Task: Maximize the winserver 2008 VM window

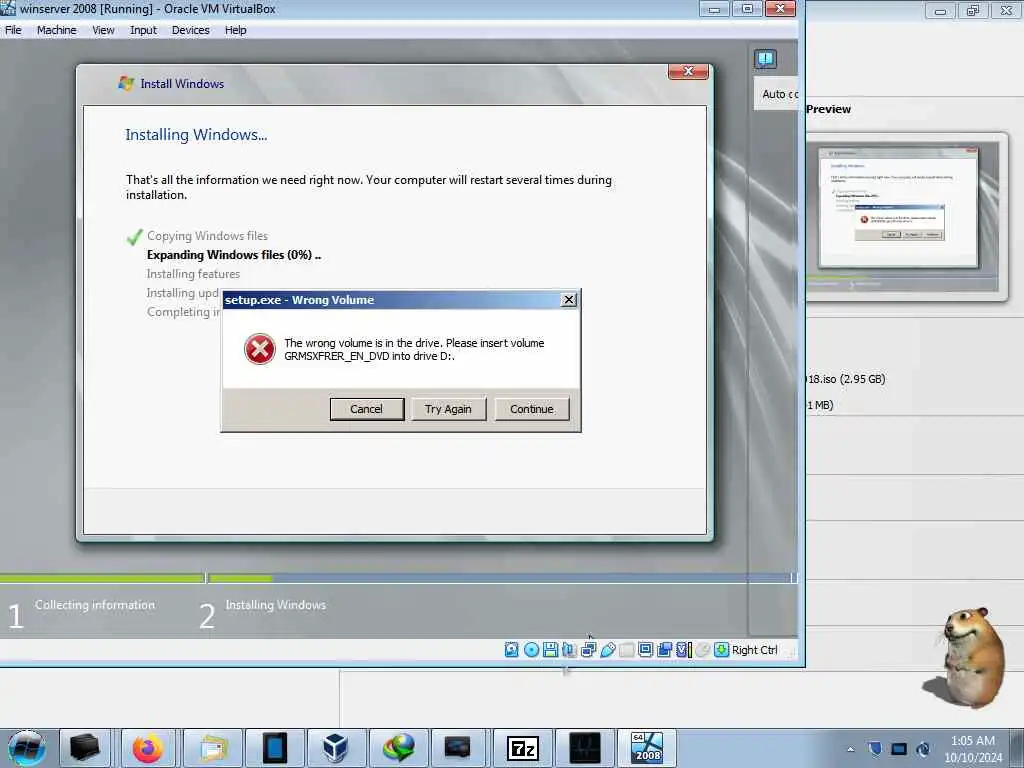Action: (x=747, y=9)
